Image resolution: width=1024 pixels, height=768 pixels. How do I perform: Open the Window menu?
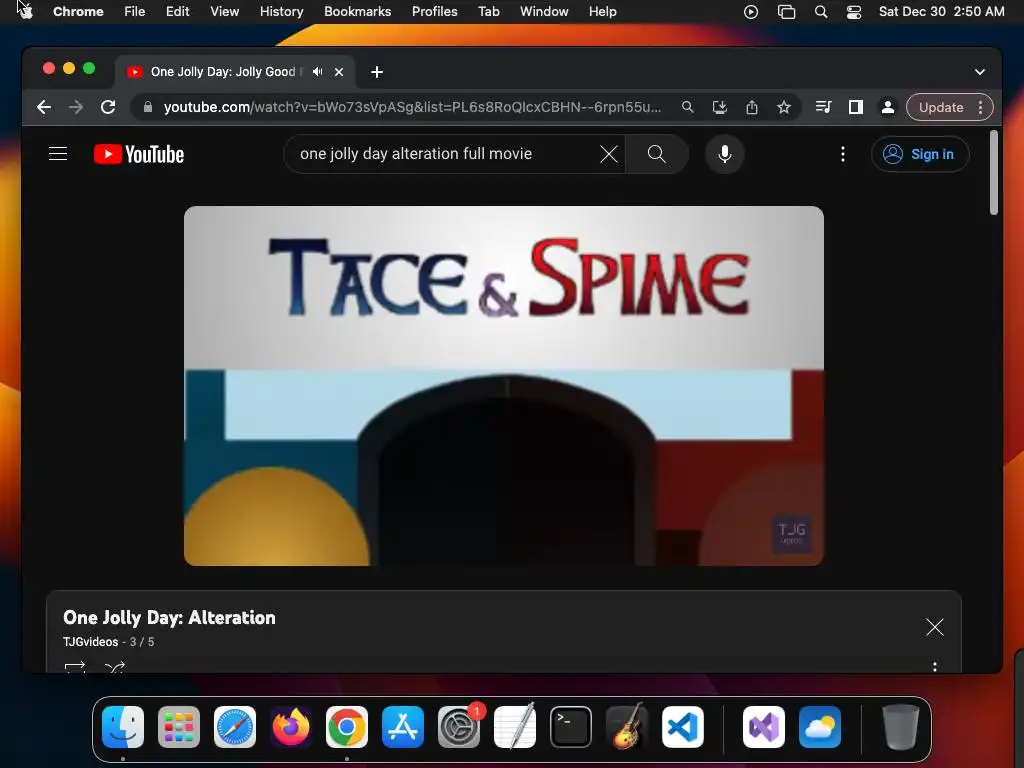pyautogui.click(x=544, y=11)
